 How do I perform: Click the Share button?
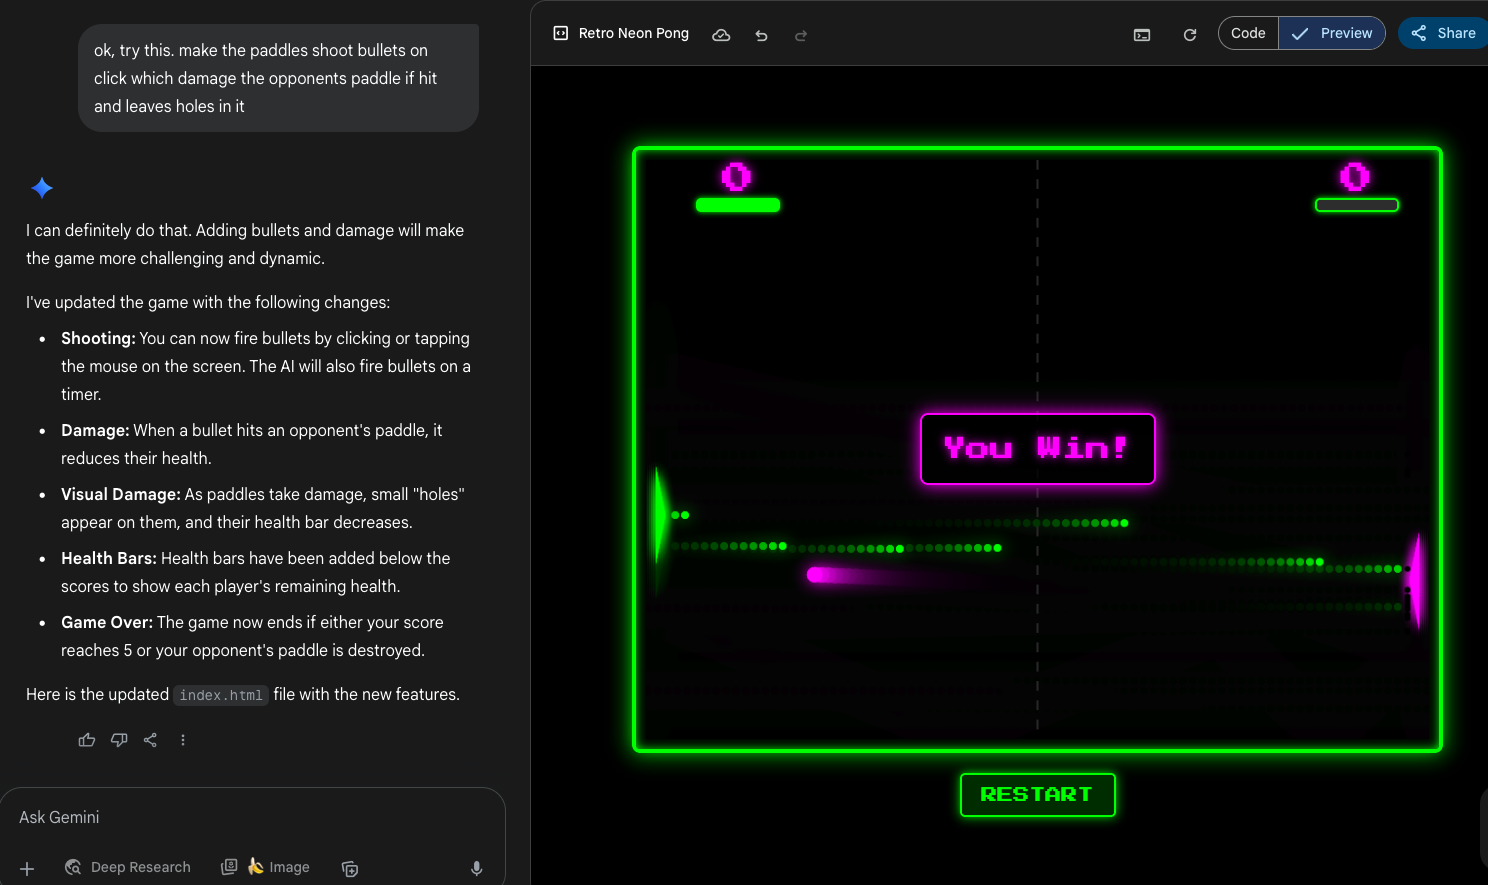tap(1444, 33)
